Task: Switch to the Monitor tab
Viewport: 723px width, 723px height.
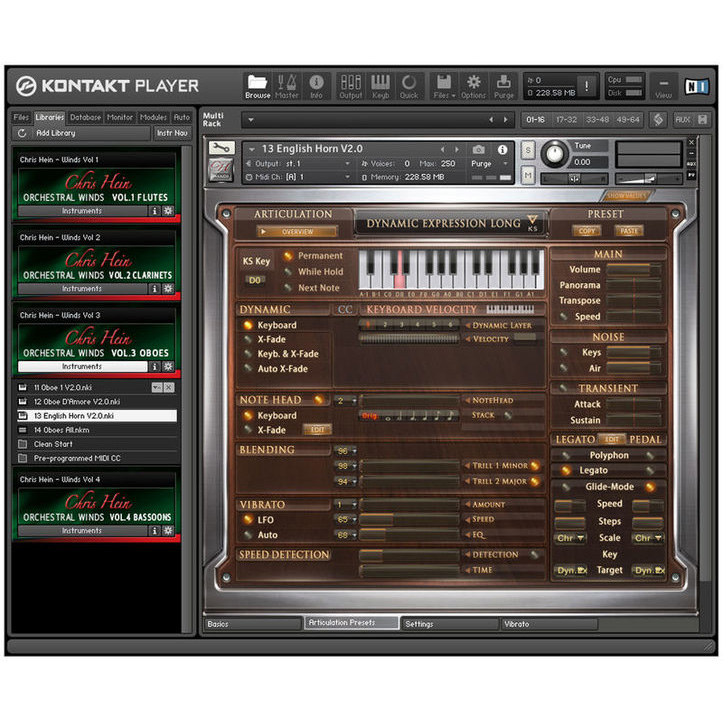Action: click(x=120, y=118)
